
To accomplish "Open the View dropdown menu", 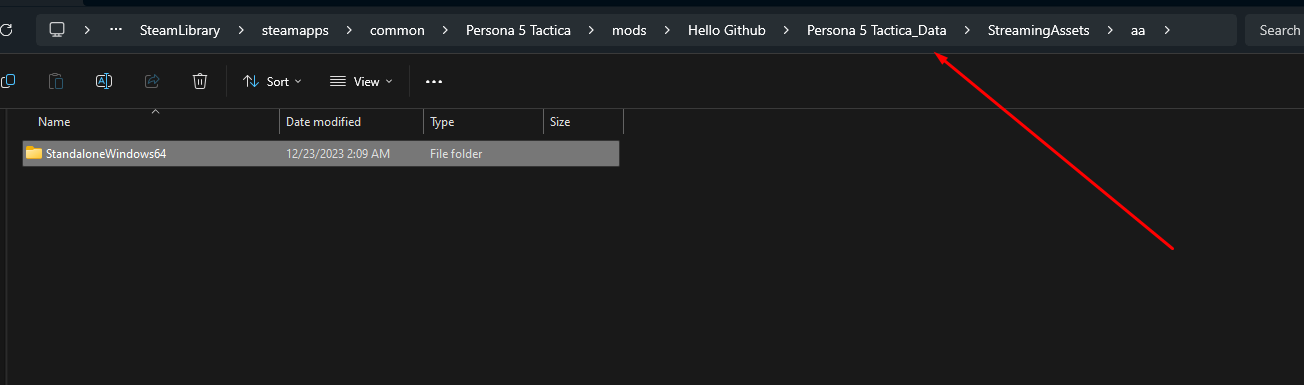I will (361, 81).
